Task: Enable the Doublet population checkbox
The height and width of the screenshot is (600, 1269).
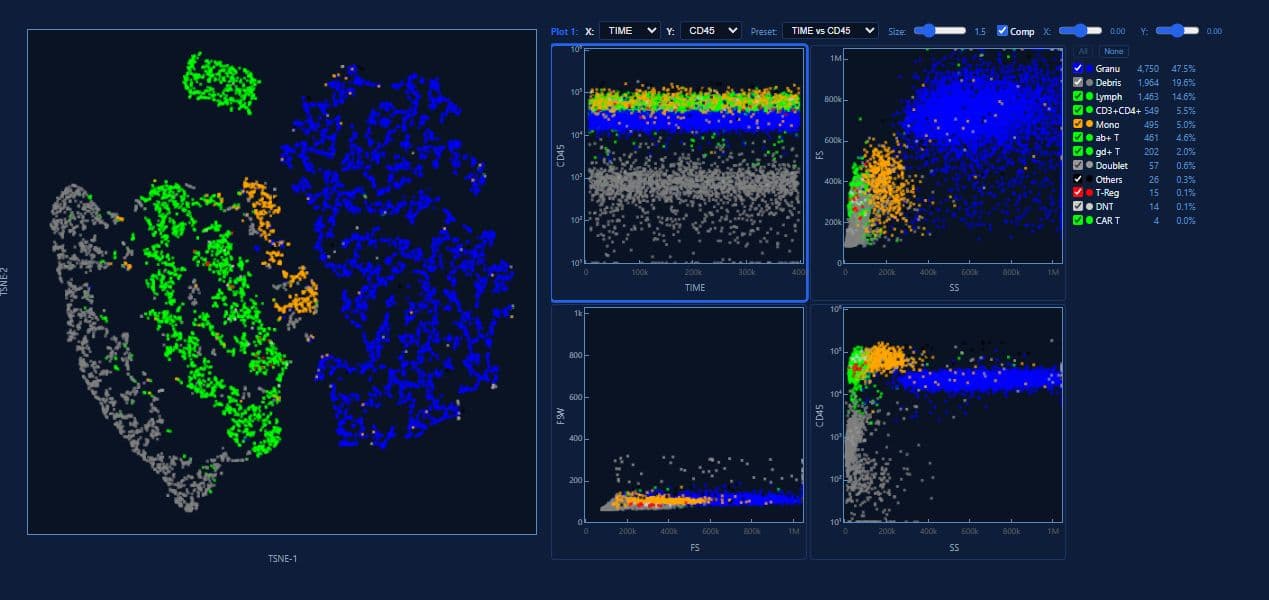Action: pos(1077,165)
